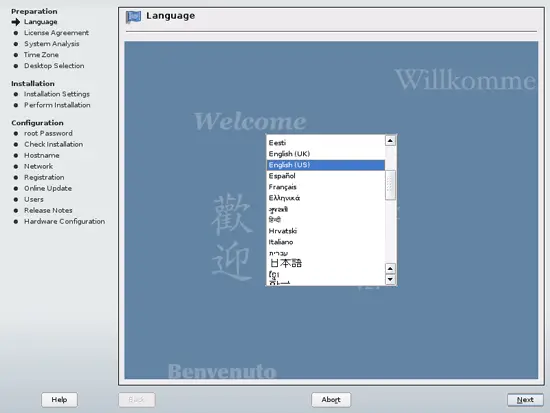Image resolution: width=550 pixels, height=413 pixels.
Task: Click the Next button
Action: (x=525, y=400)
